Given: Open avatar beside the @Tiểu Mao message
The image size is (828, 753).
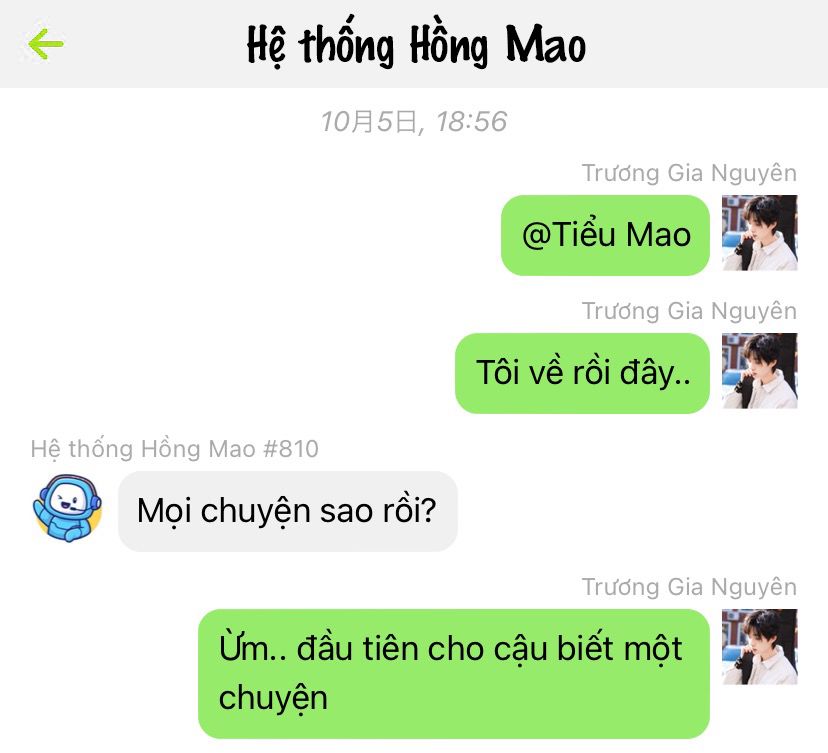Looking at the screenshot, I should [759, 232].
